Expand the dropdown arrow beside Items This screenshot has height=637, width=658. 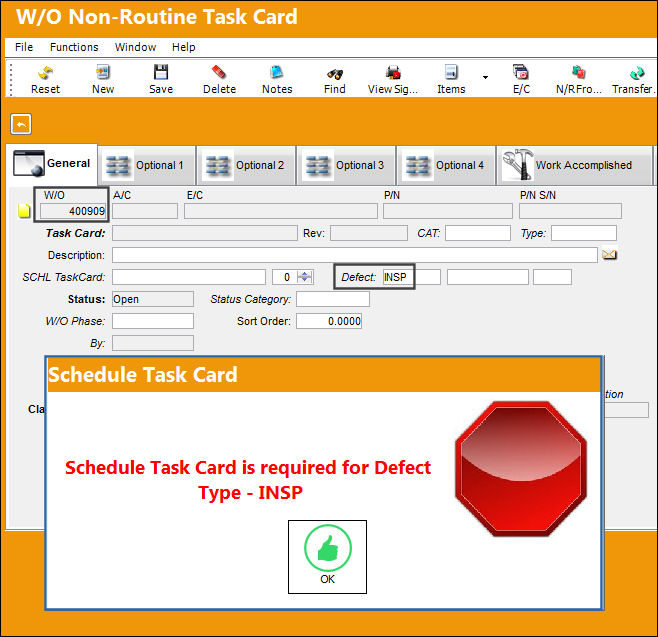tap(485, 77)
